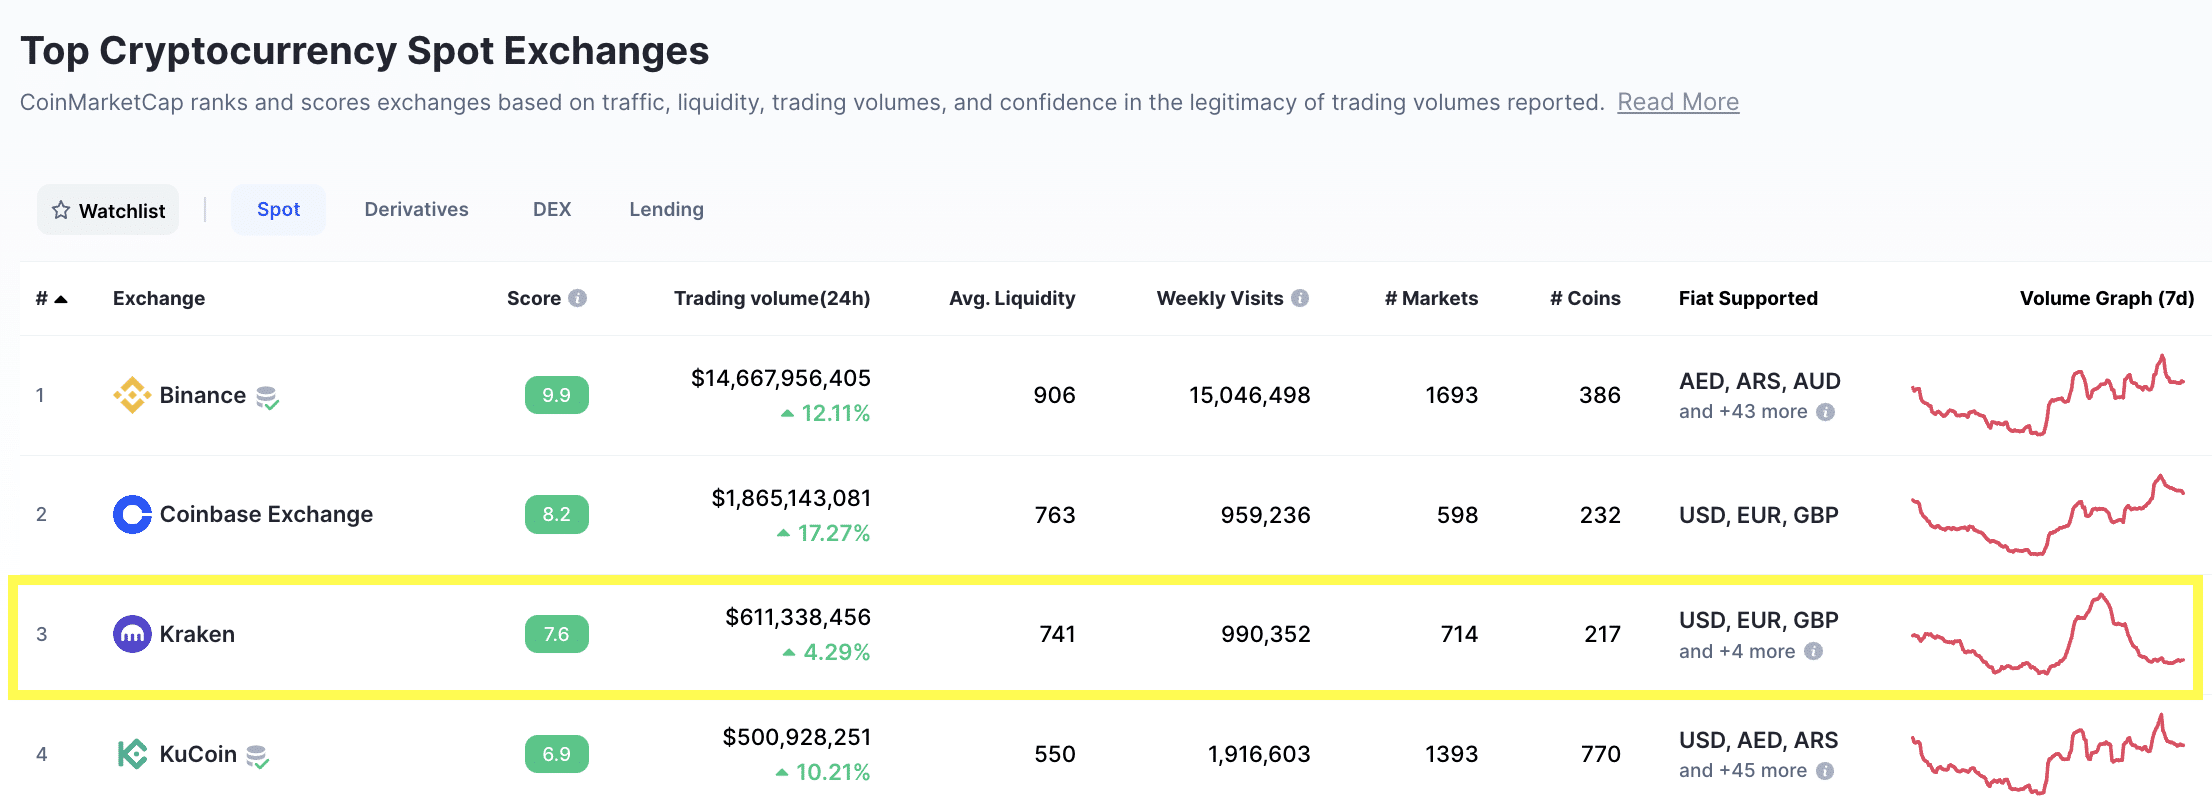The image size is (2212, 808).
Task: Open the Binance logo icon
Action: pos(132,395)
